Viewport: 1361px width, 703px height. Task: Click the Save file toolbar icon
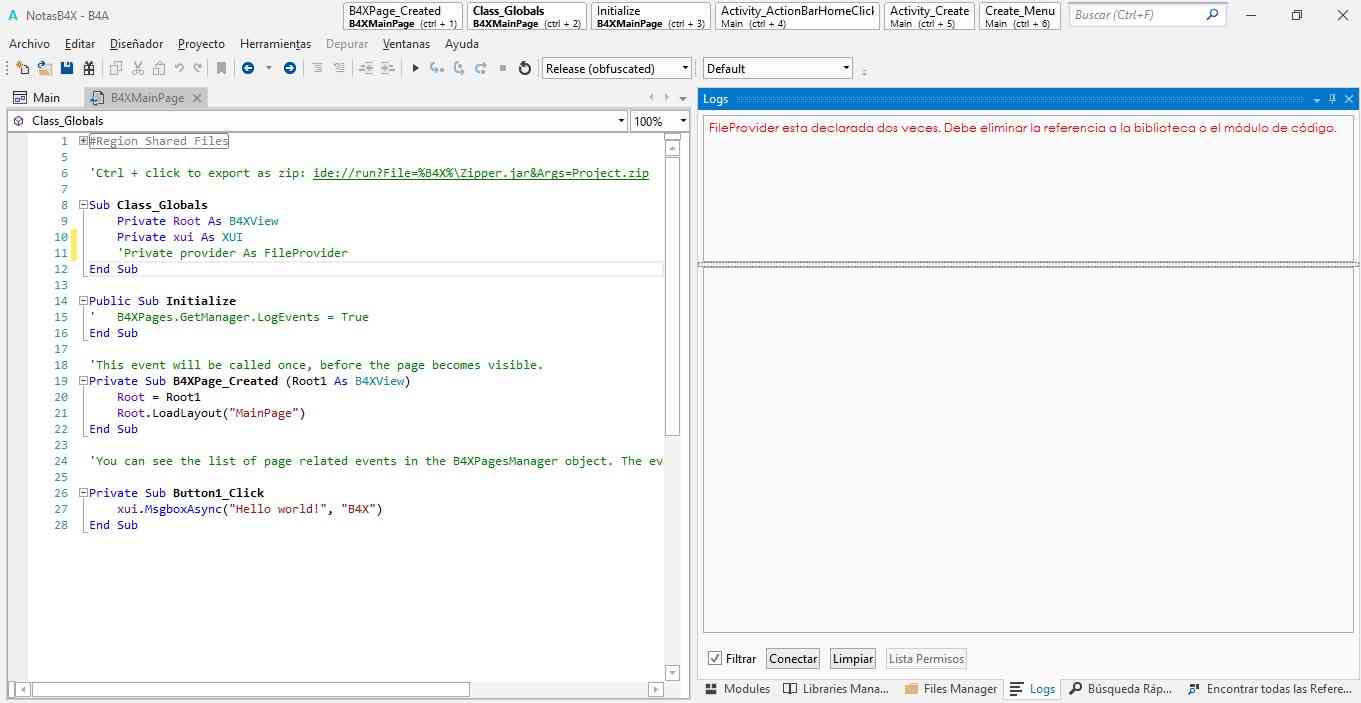67,68
